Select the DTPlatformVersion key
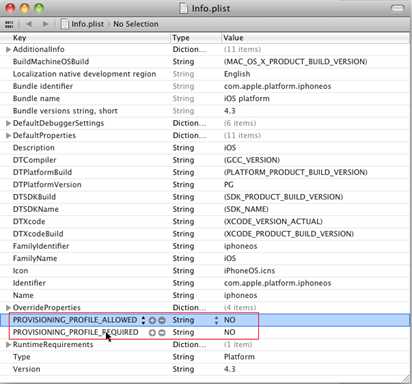412x384 pixels. click(47, 185)
